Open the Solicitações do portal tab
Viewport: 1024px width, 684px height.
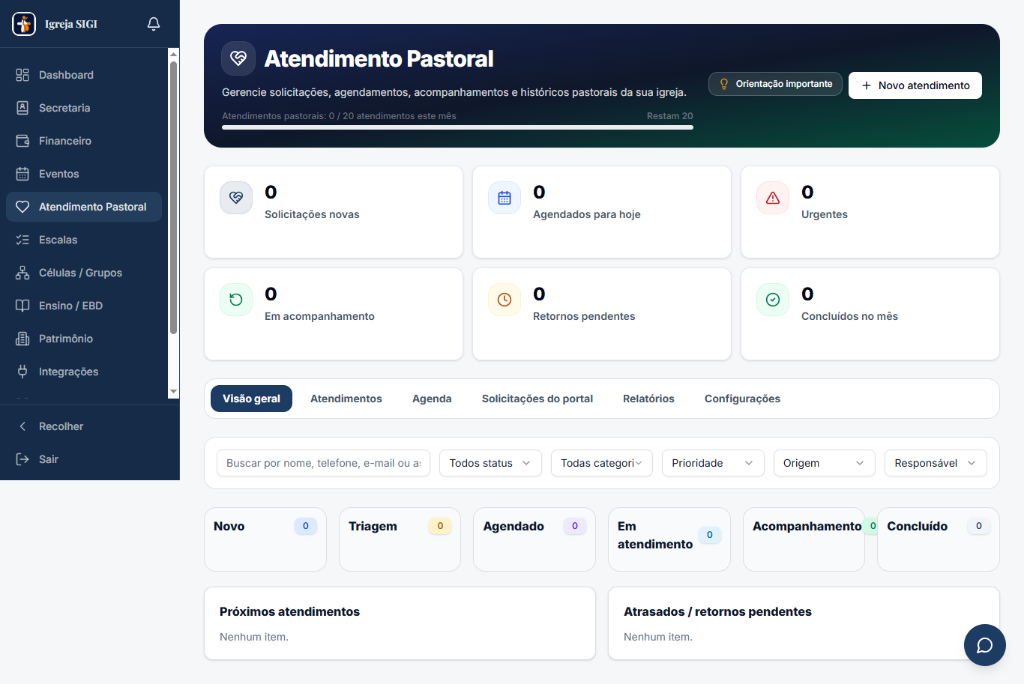(537, 399)
